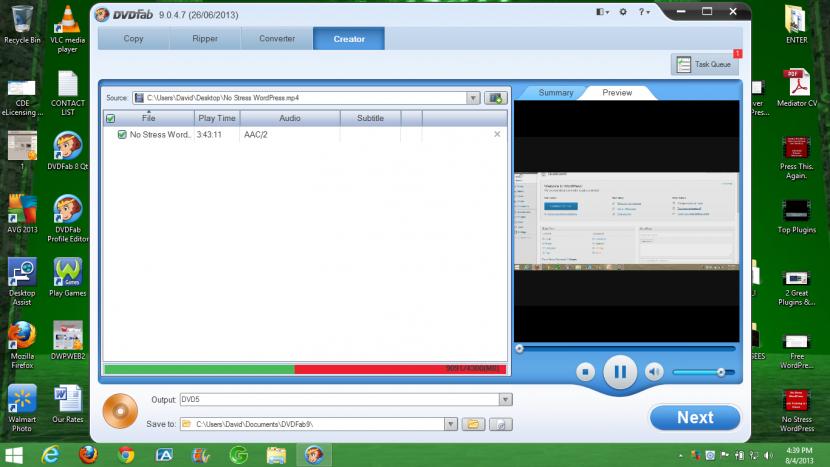Screen dimensions: 830x467
Task: Toggle the select-all files checkbox
Action: tap(111, 119)
